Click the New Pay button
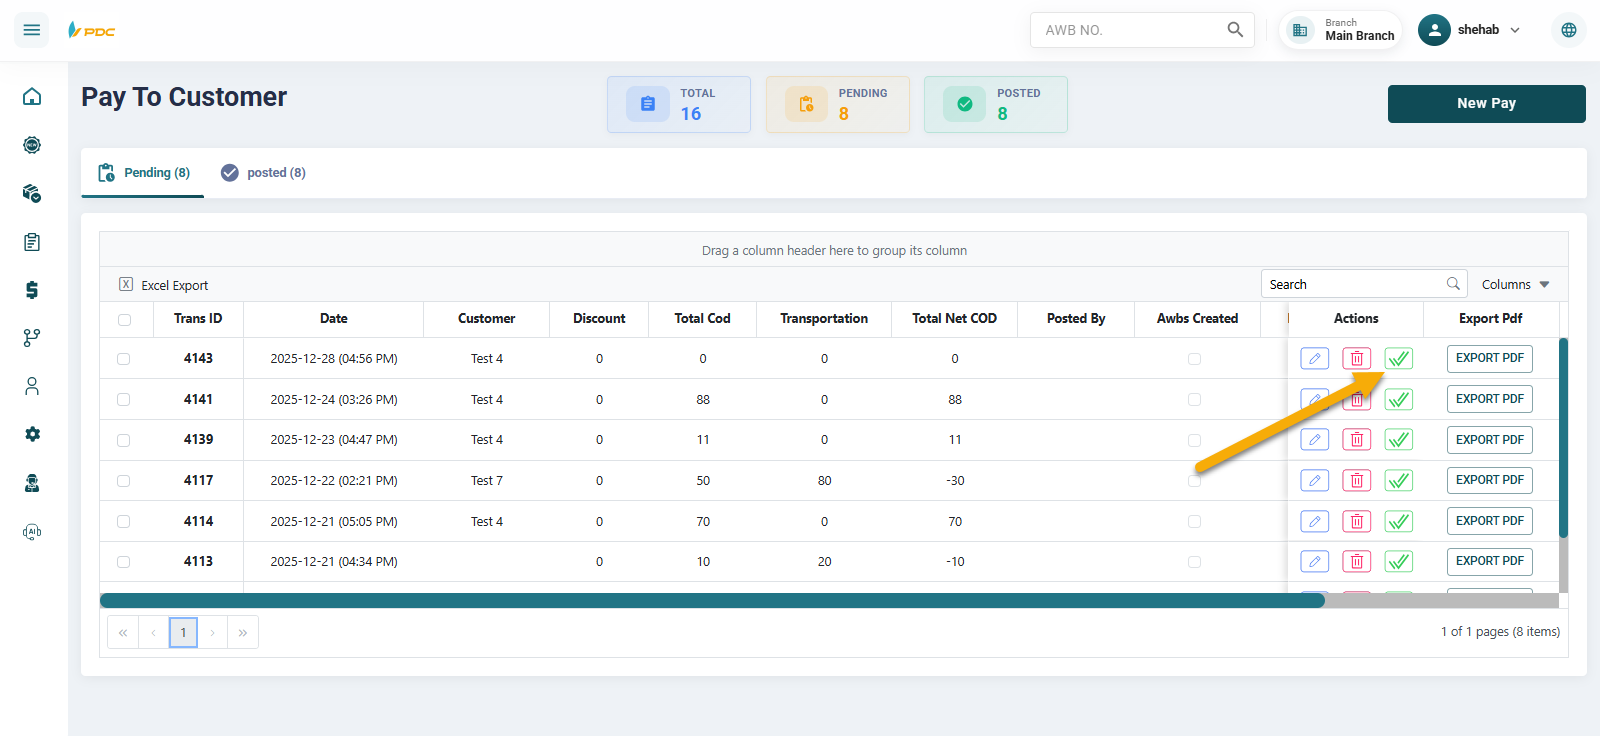Screen dimensions: 1600x736 [1486, 103]
